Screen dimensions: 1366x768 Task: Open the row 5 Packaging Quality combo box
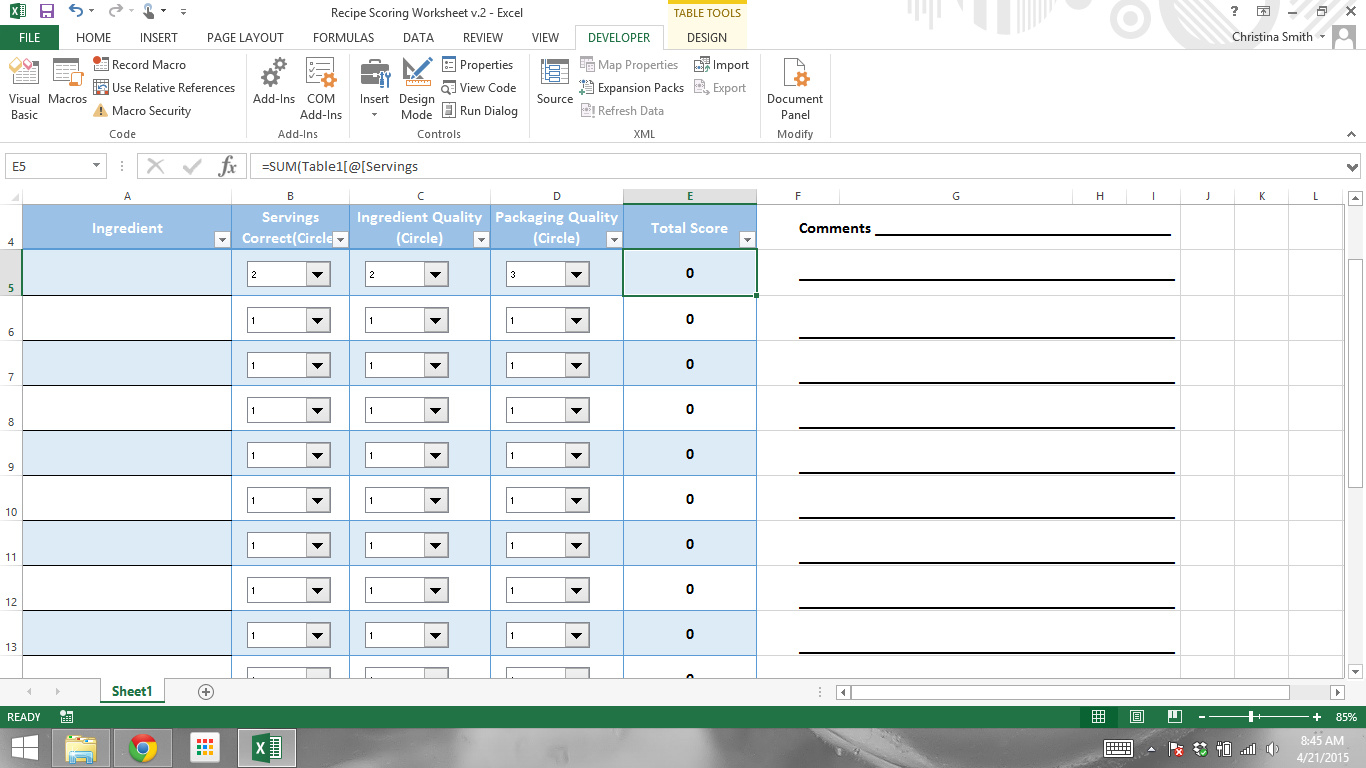click(577, 274)
